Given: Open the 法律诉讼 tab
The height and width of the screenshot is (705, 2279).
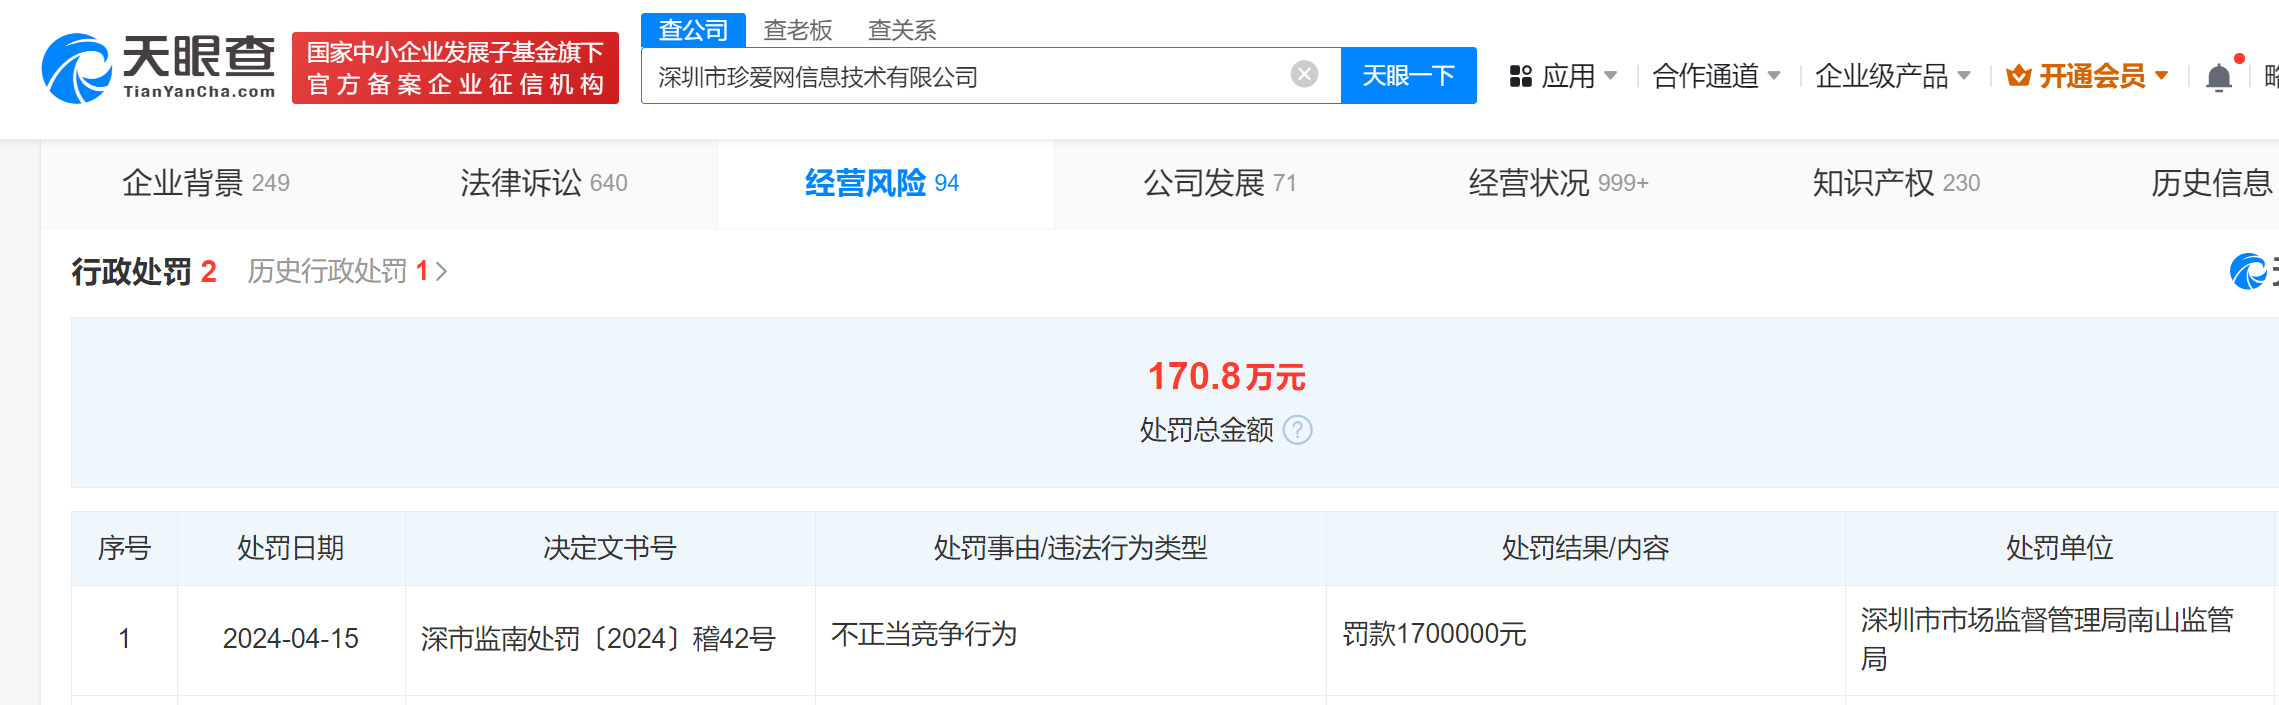Looking at the screenshot, I should click(x=543, y=183).
